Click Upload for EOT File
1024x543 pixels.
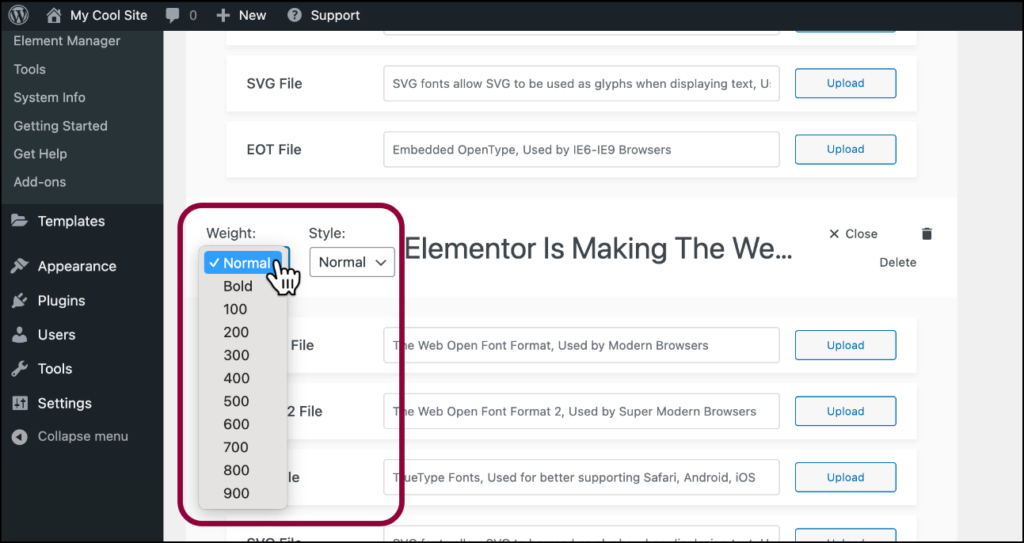pyautogui.click(x=845, y=149)
